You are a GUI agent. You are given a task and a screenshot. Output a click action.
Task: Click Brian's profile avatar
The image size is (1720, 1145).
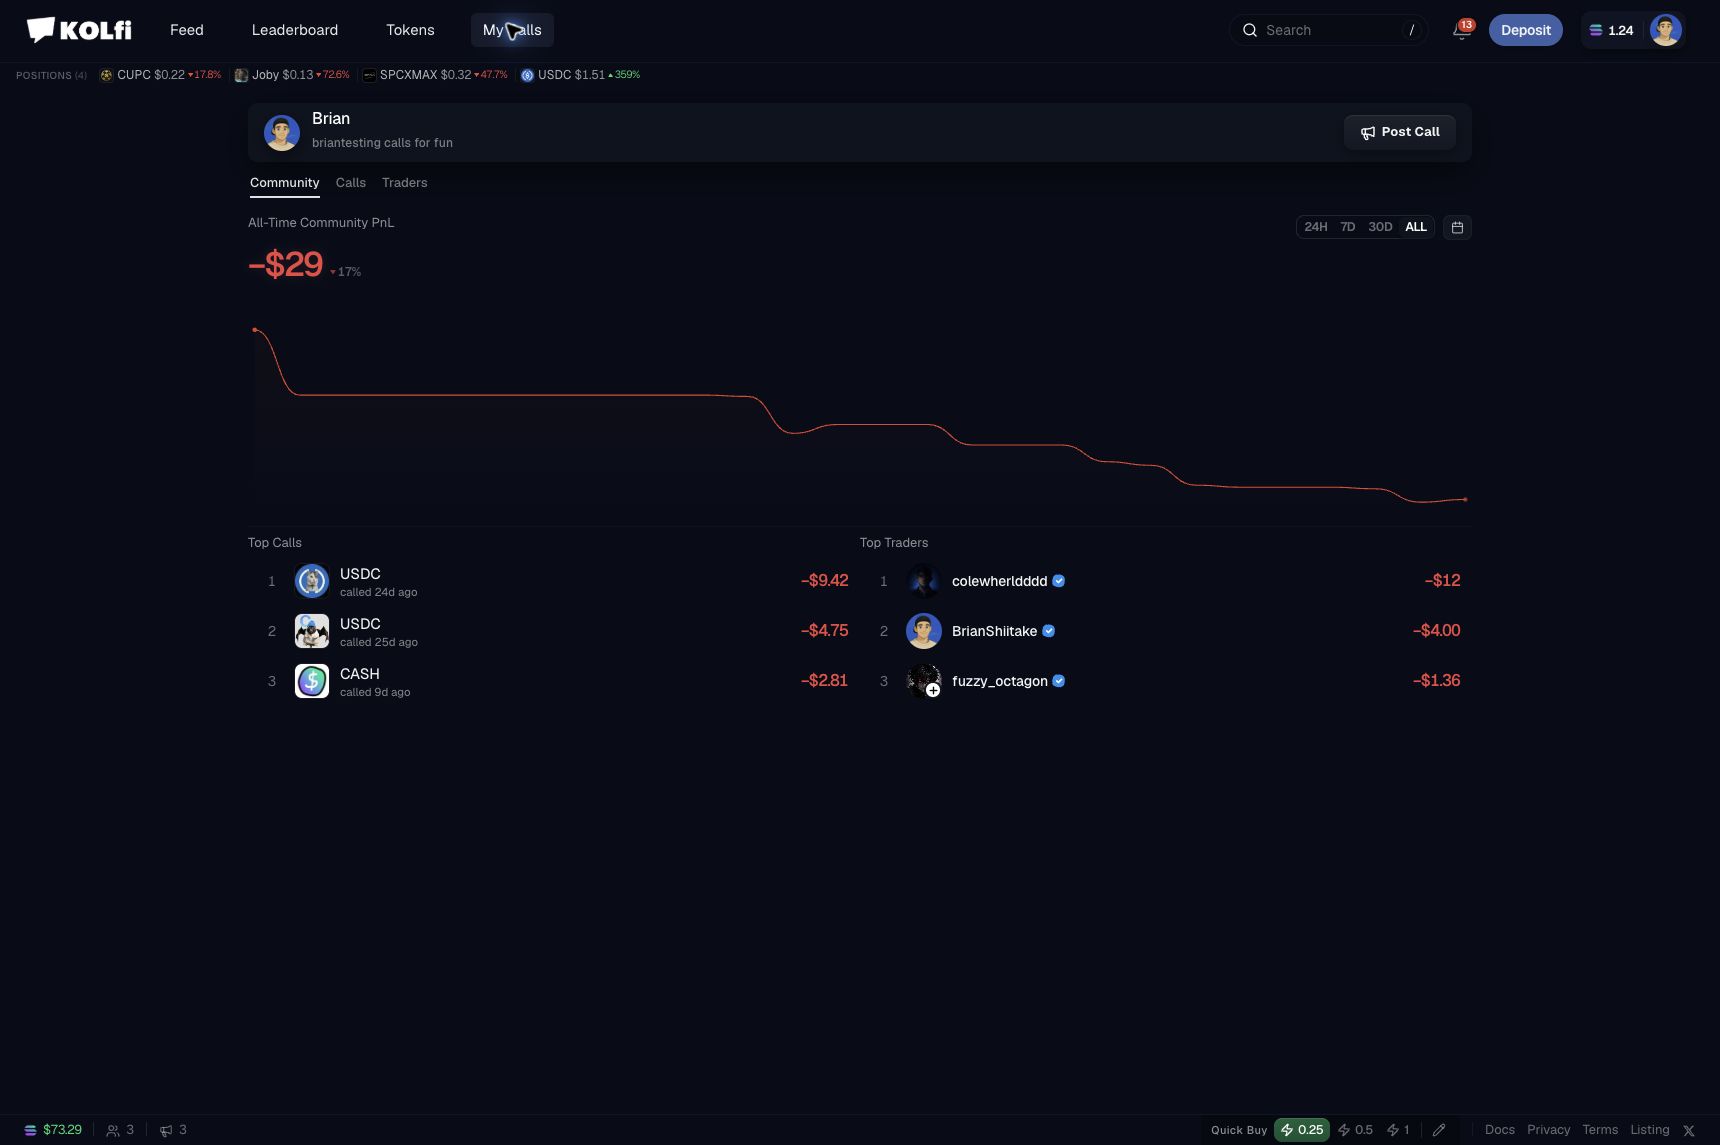point(281,132)
